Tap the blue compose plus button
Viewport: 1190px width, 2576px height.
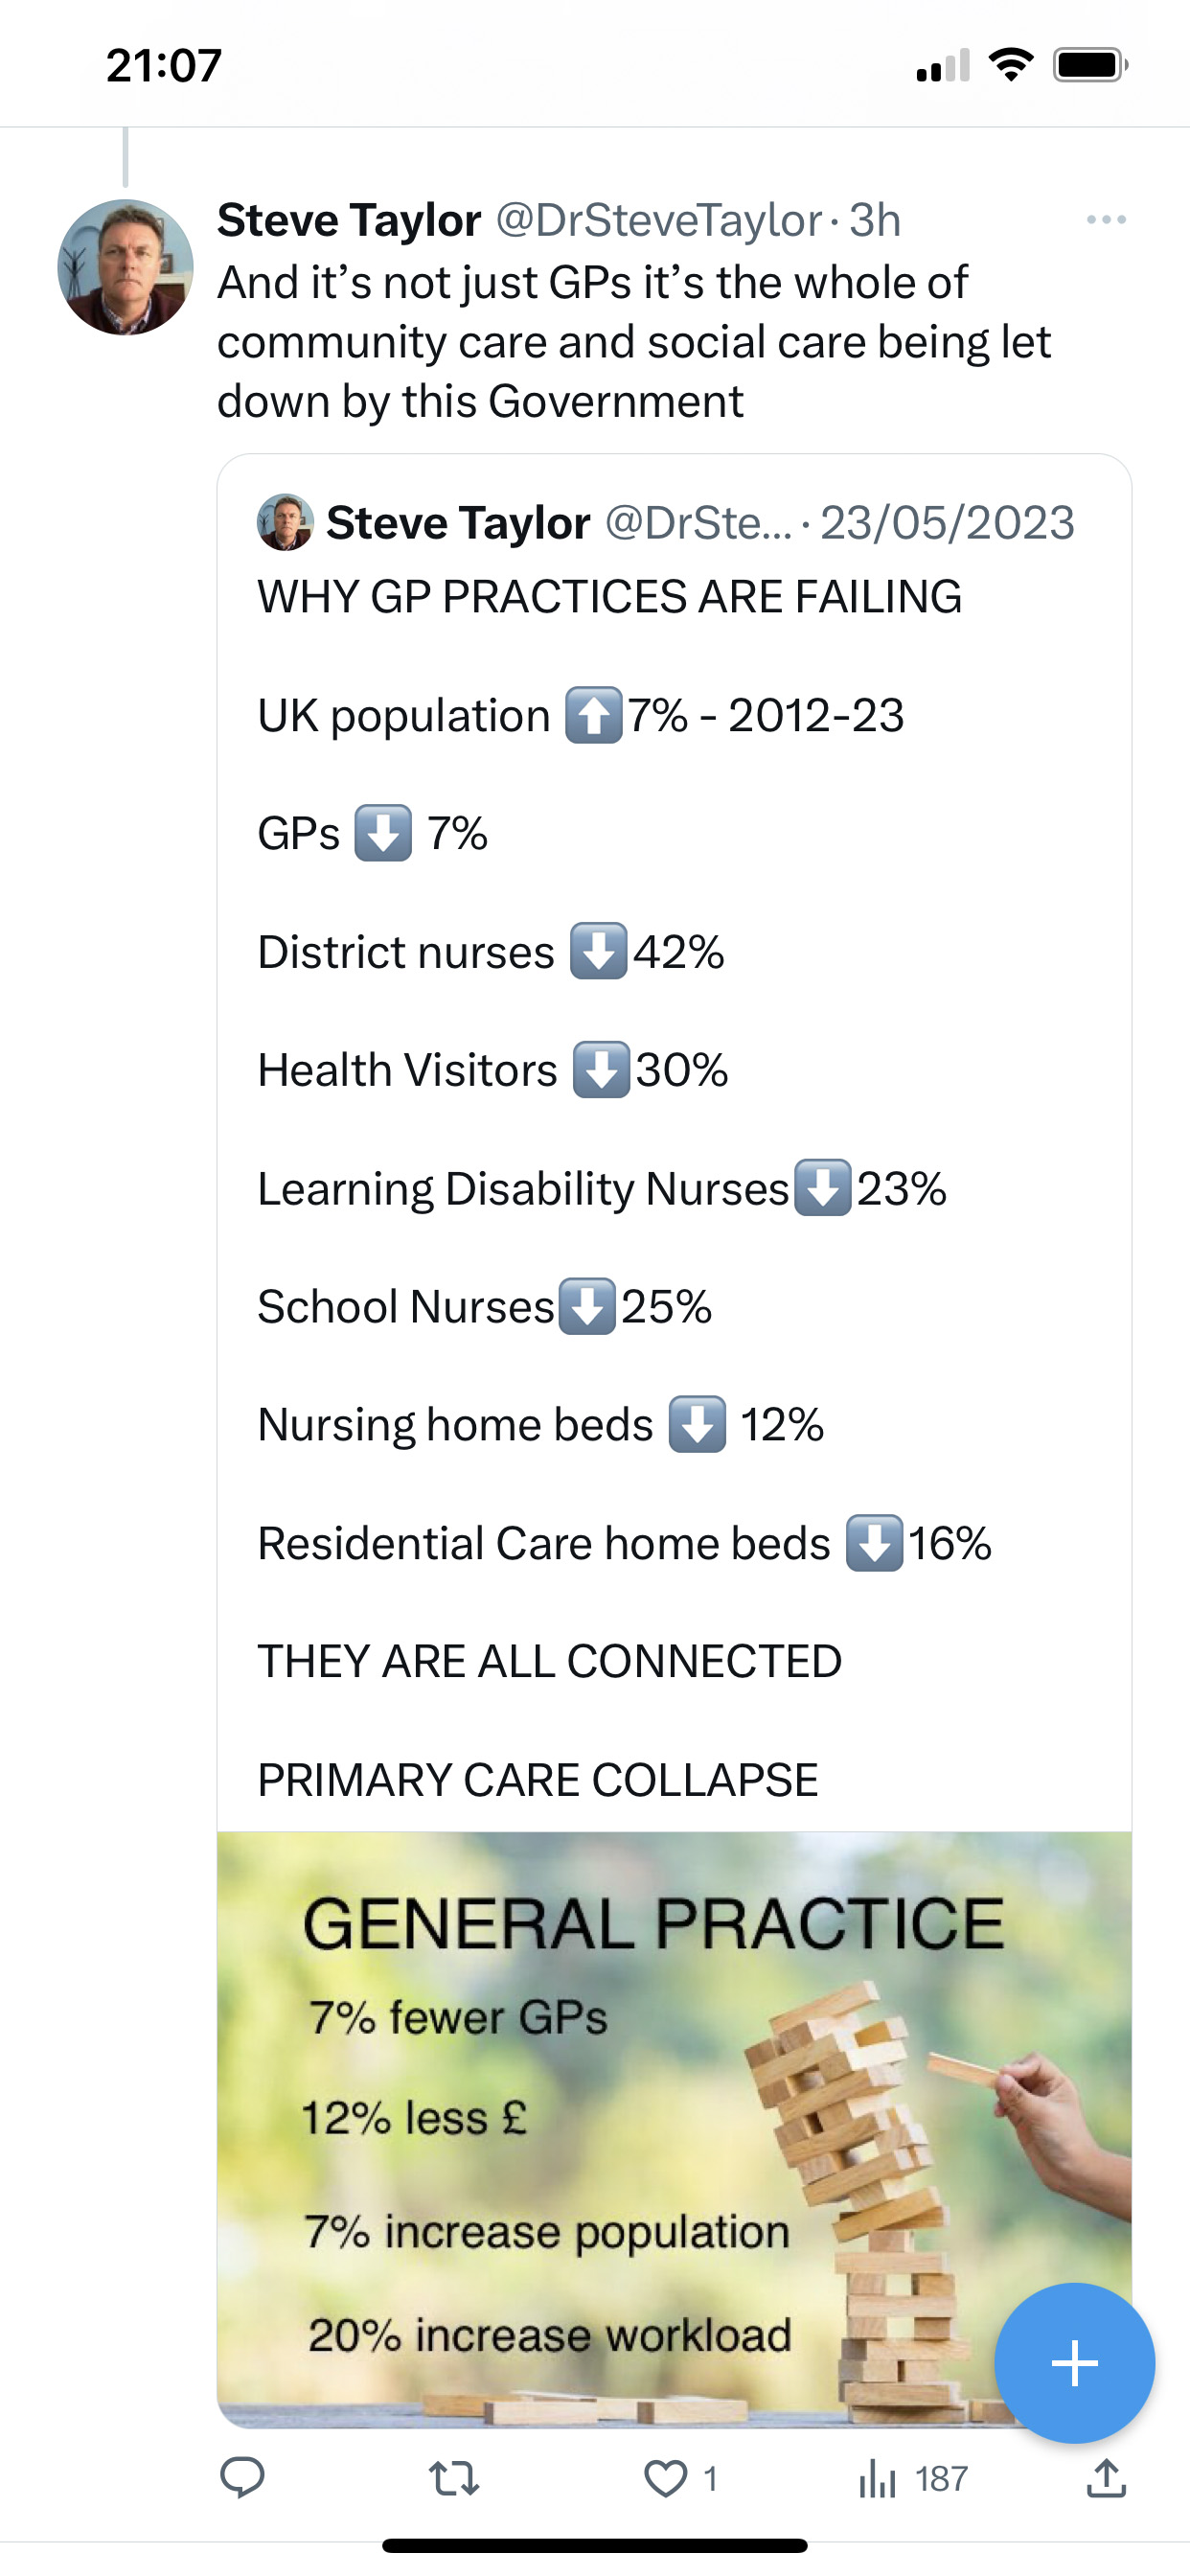pyautogui.click(x=1075, y=2363)
